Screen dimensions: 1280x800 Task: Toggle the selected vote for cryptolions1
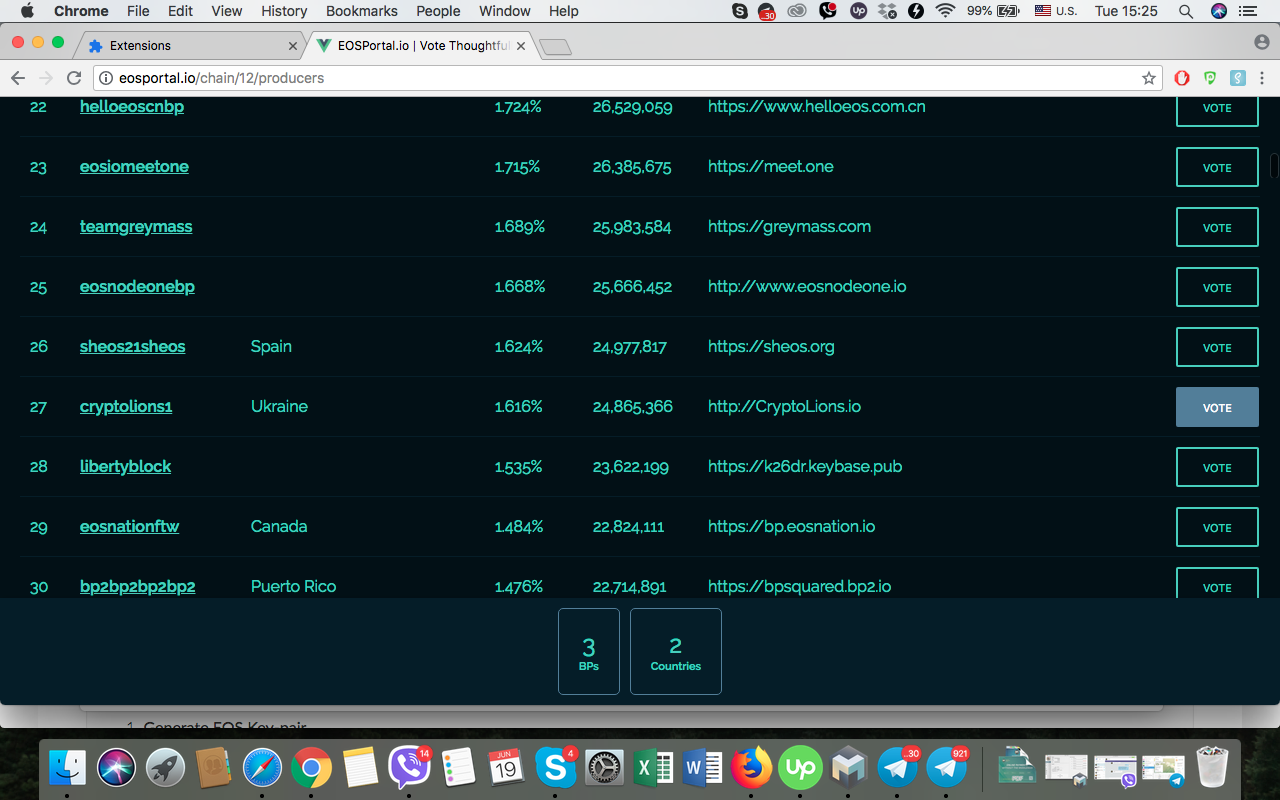pyautogui.click(x=1217, y=408)
